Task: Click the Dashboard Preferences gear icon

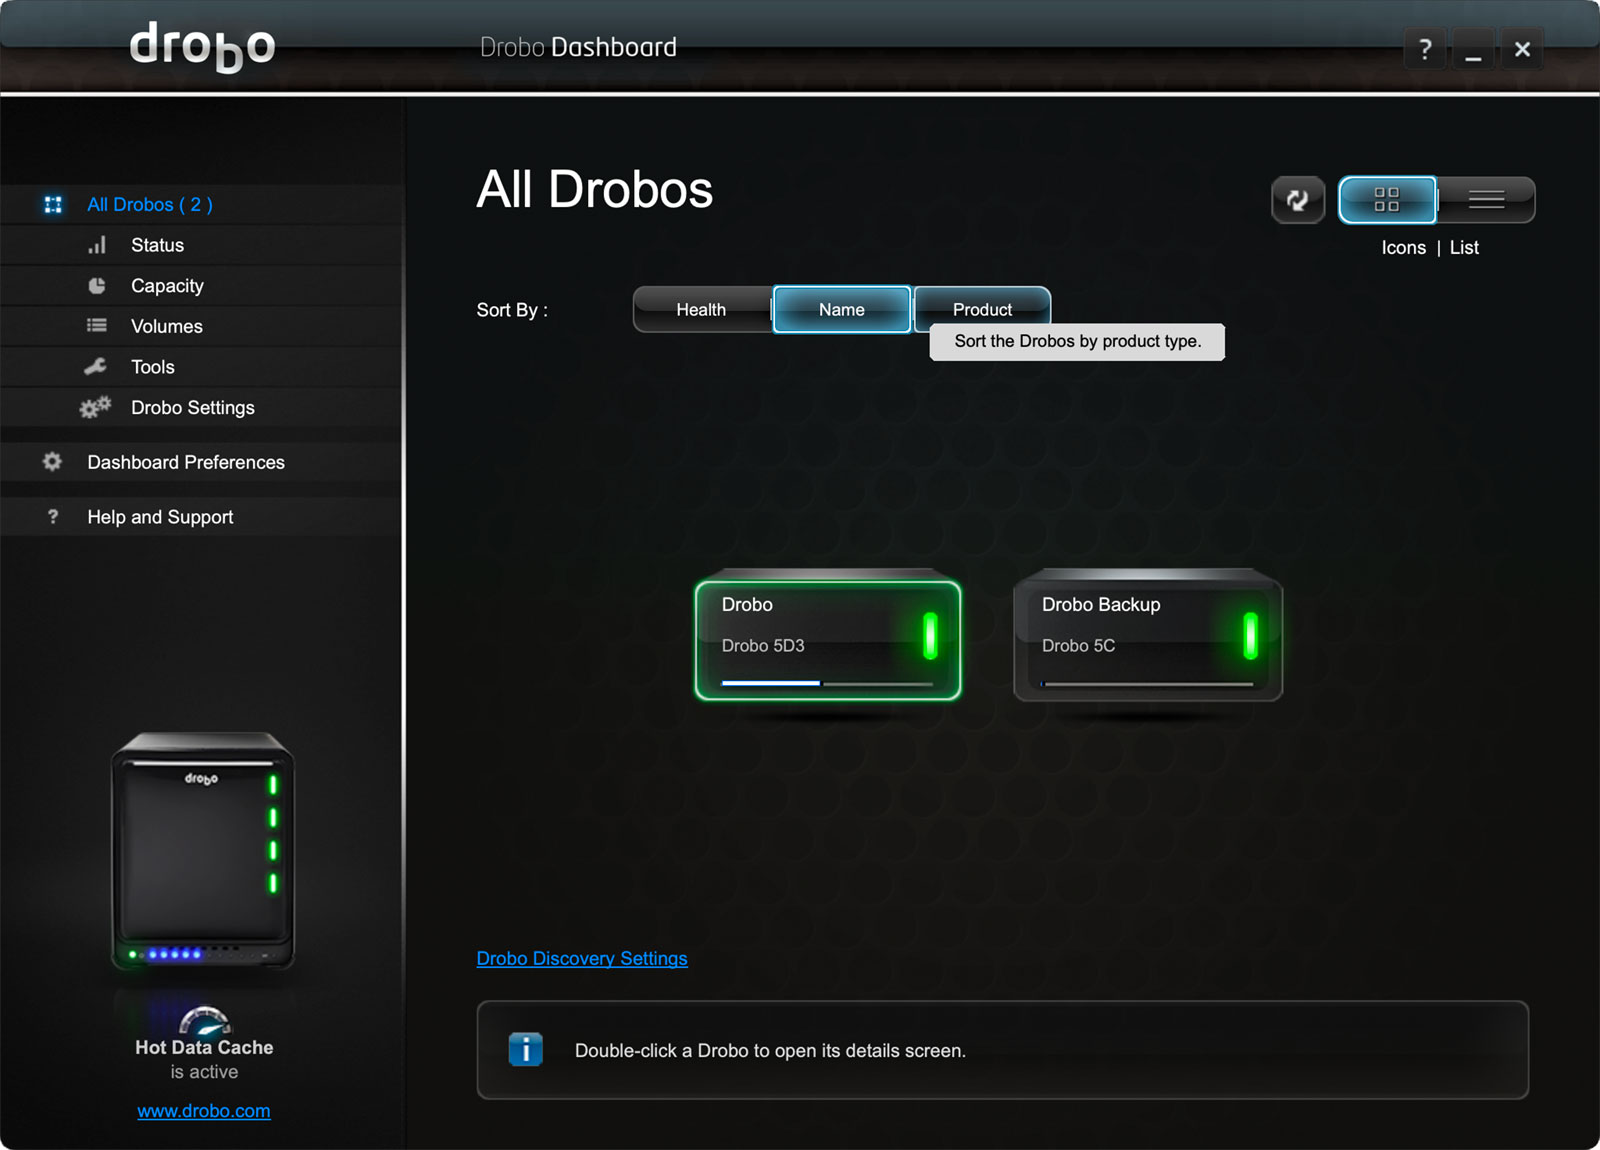Action: point(52,462)
